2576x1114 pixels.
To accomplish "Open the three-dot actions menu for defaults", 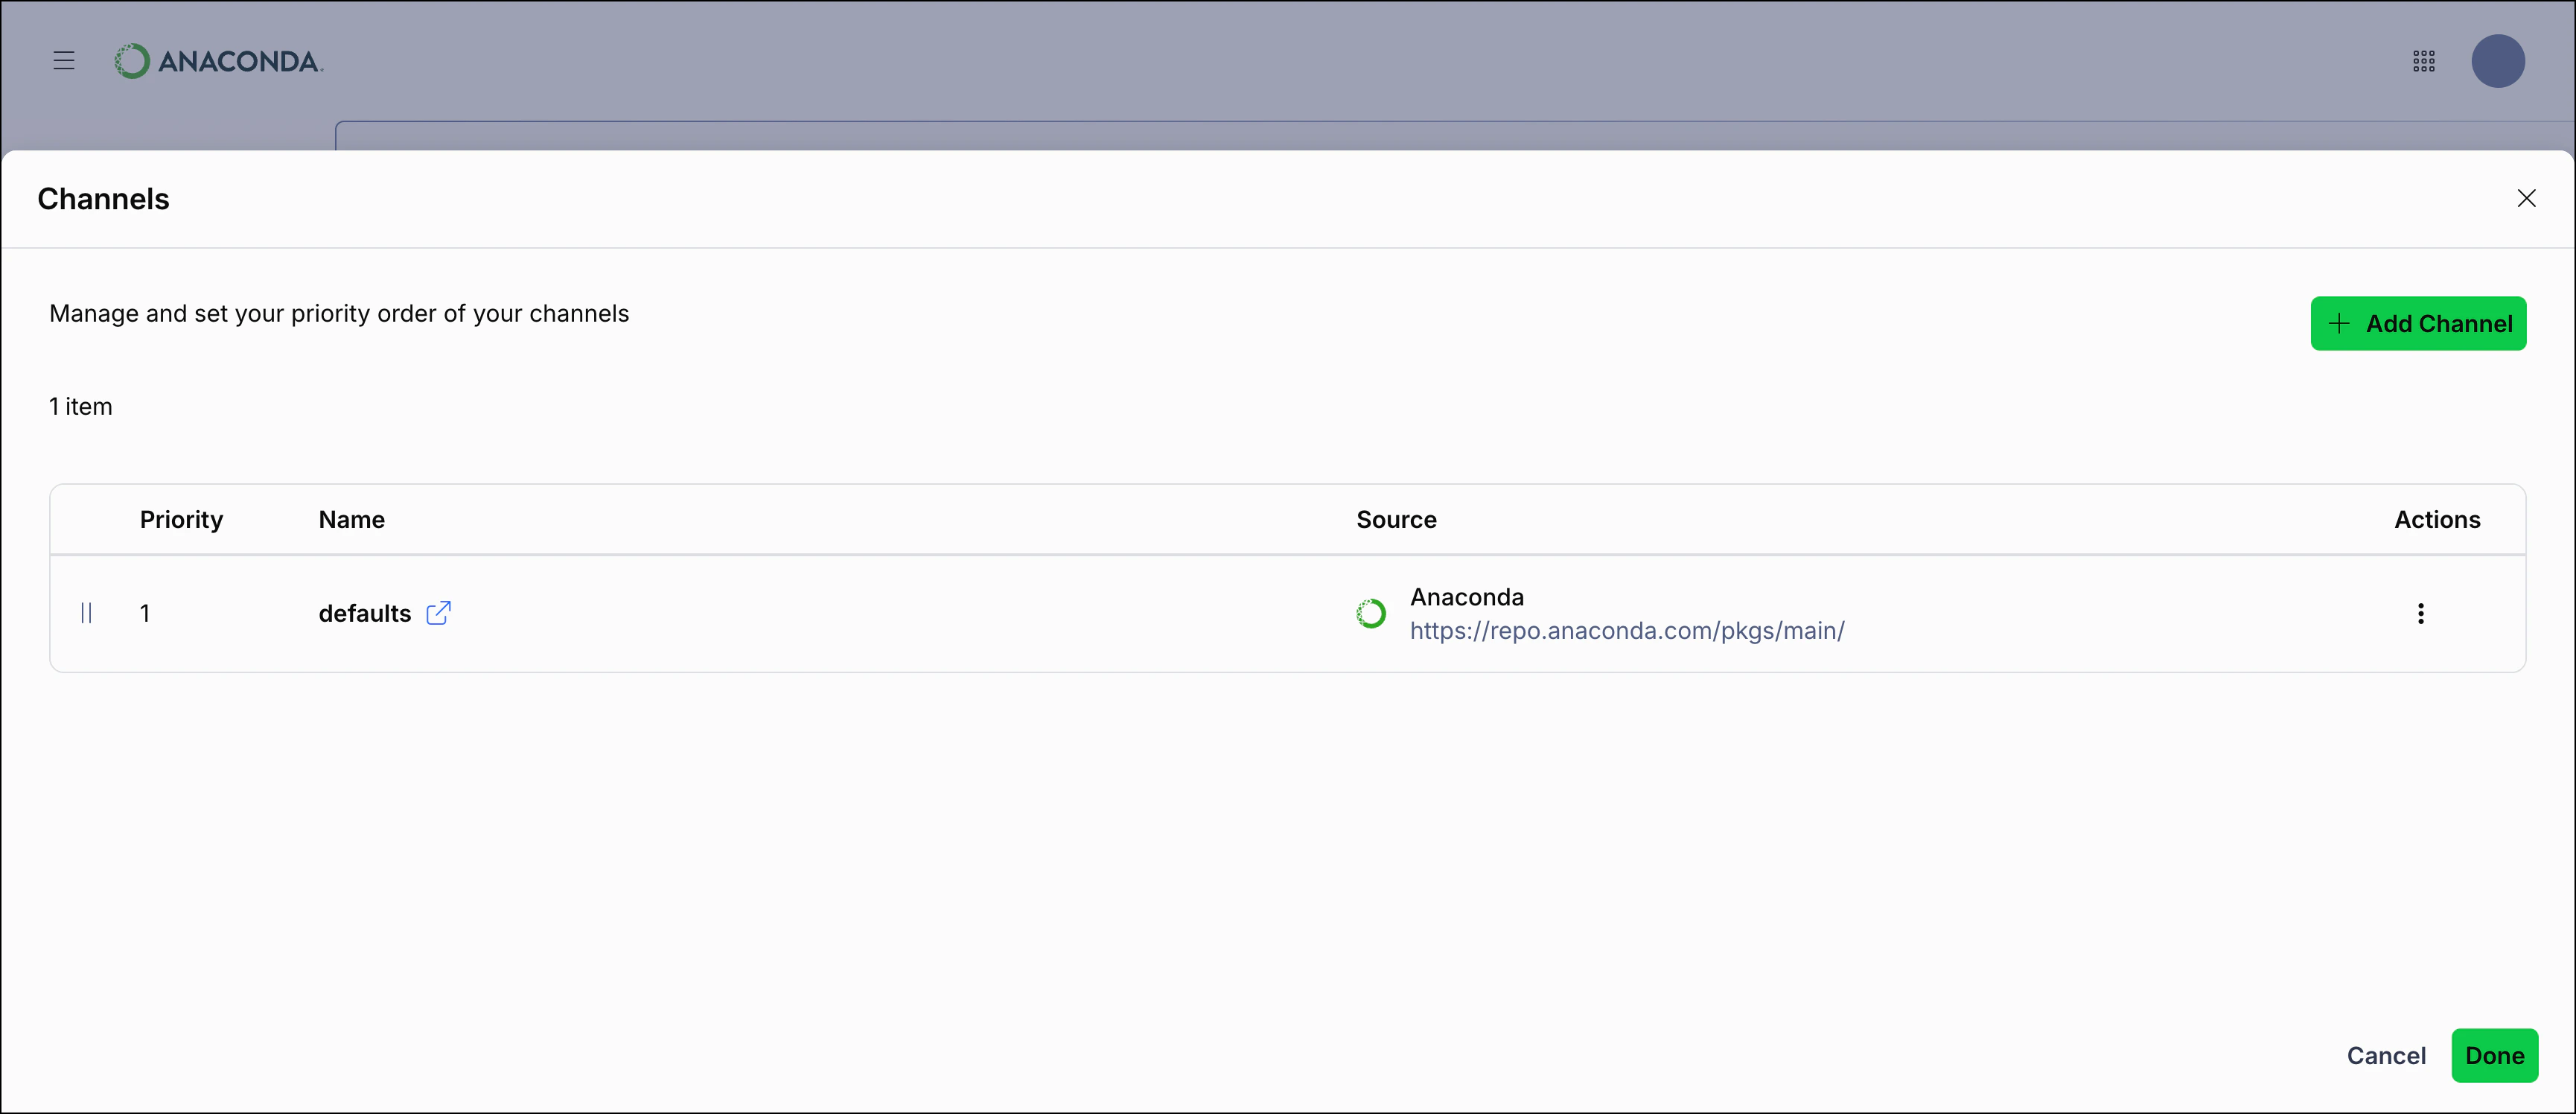I will tap(2421, 613).
